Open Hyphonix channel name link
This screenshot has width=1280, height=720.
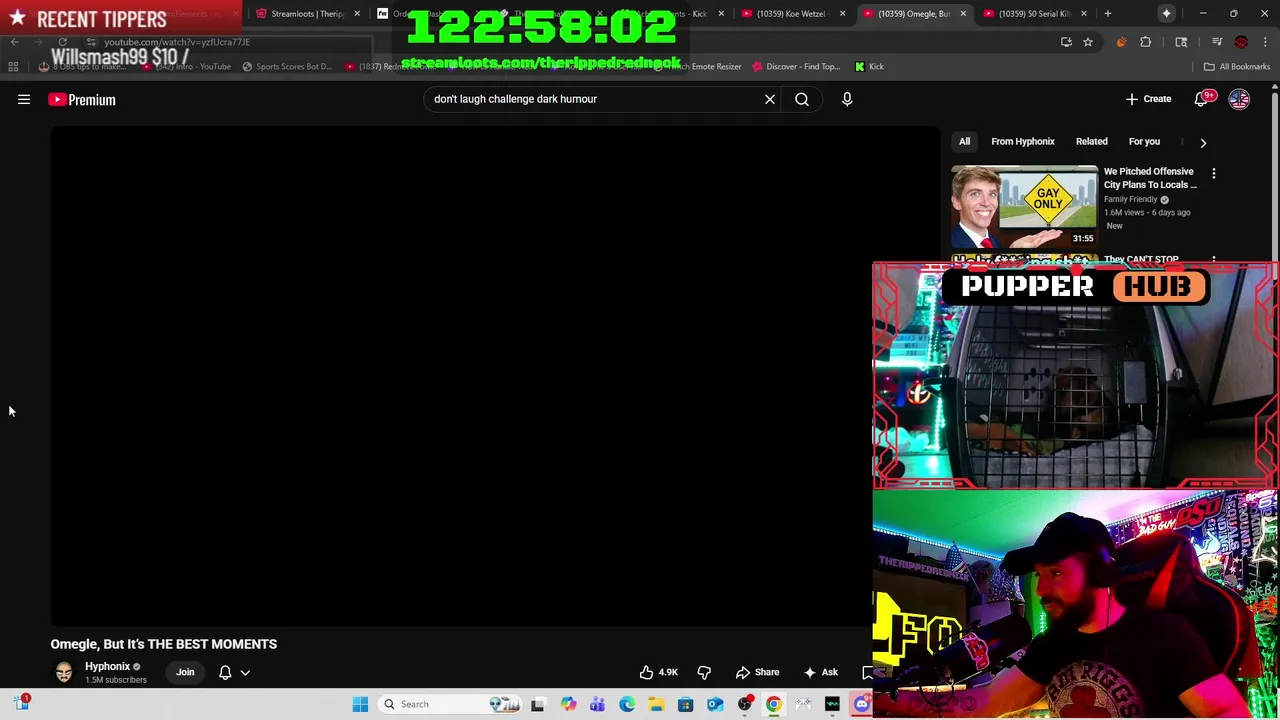pos(107,666)
